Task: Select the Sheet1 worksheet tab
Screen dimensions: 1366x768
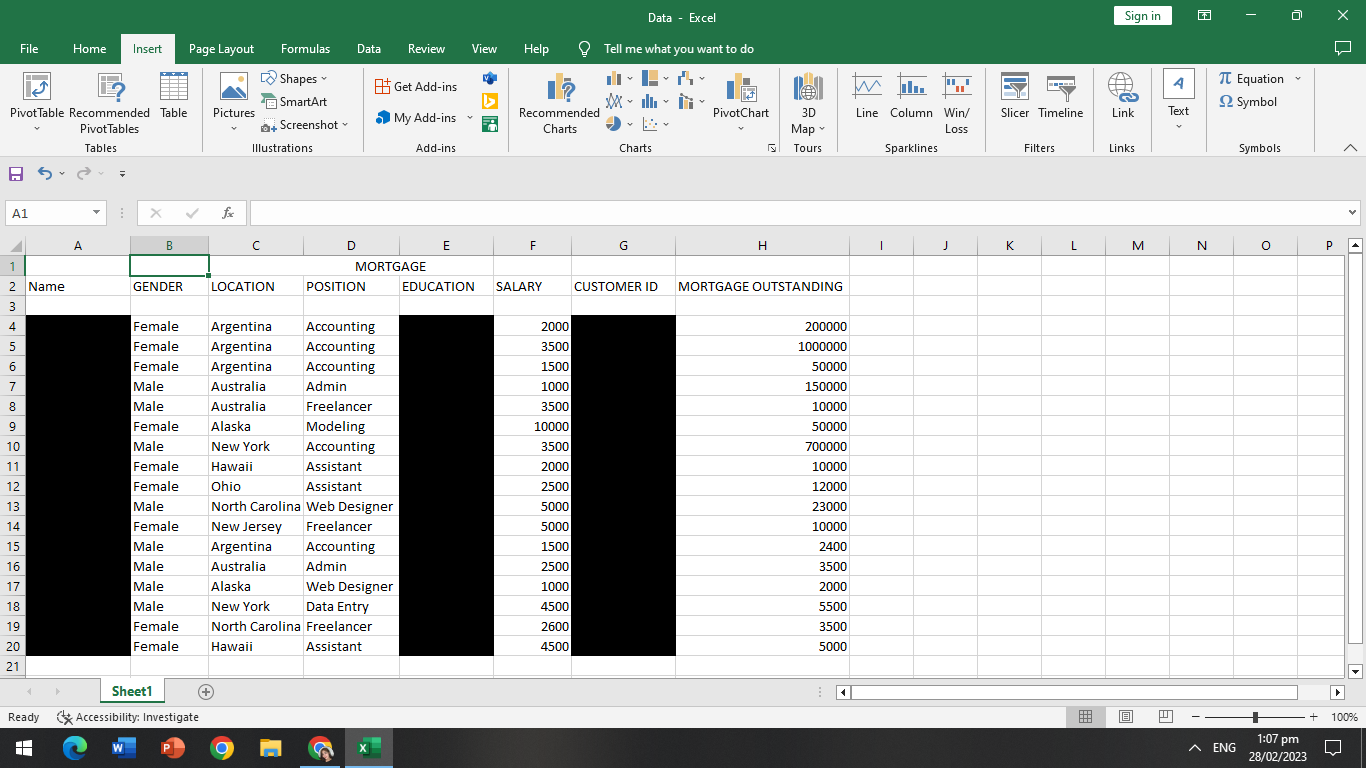Action: [x=132, y=691]
